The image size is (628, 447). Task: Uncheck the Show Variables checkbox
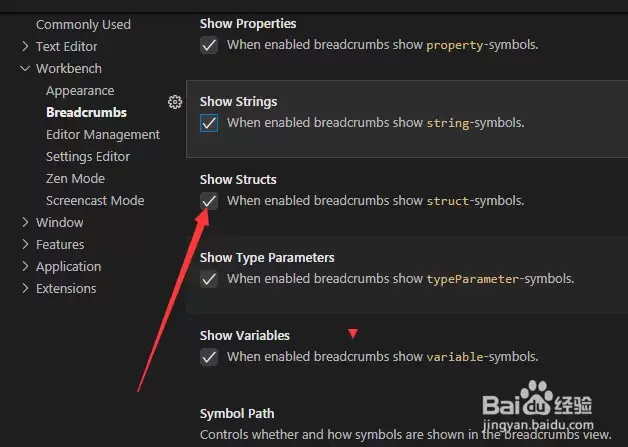click(x=209, y=357)
